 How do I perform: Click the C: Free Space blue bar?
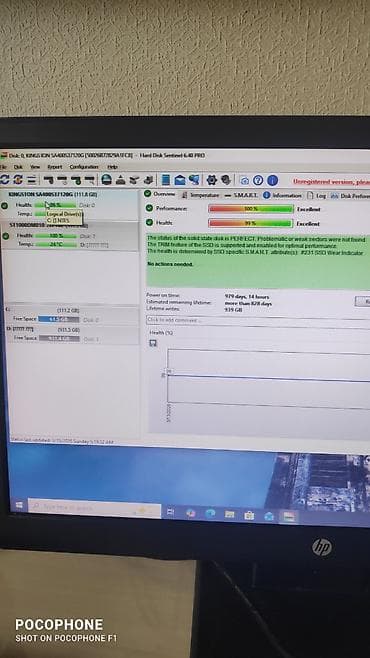pyautogui.click(x=59, y=319)
